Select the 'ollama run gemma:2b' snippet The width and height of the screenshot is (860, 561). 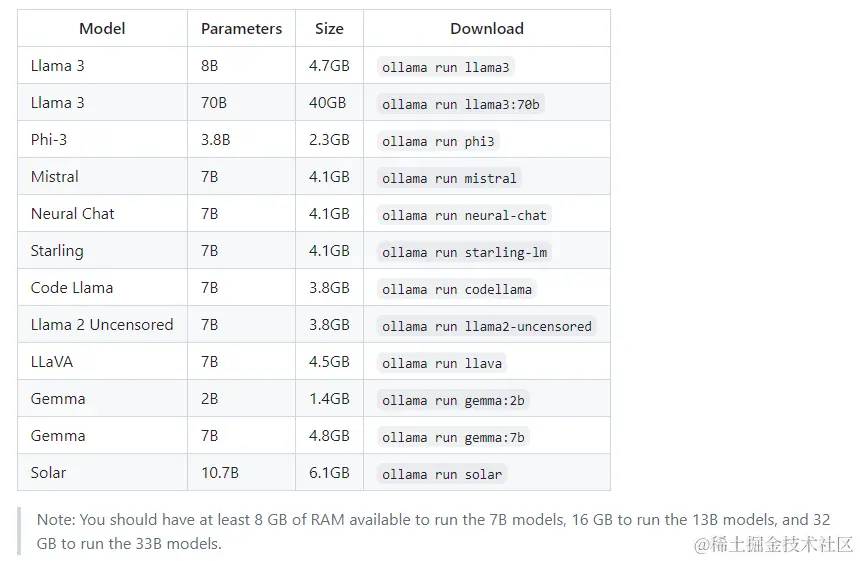pyautogui.click(x=453, y=400)
